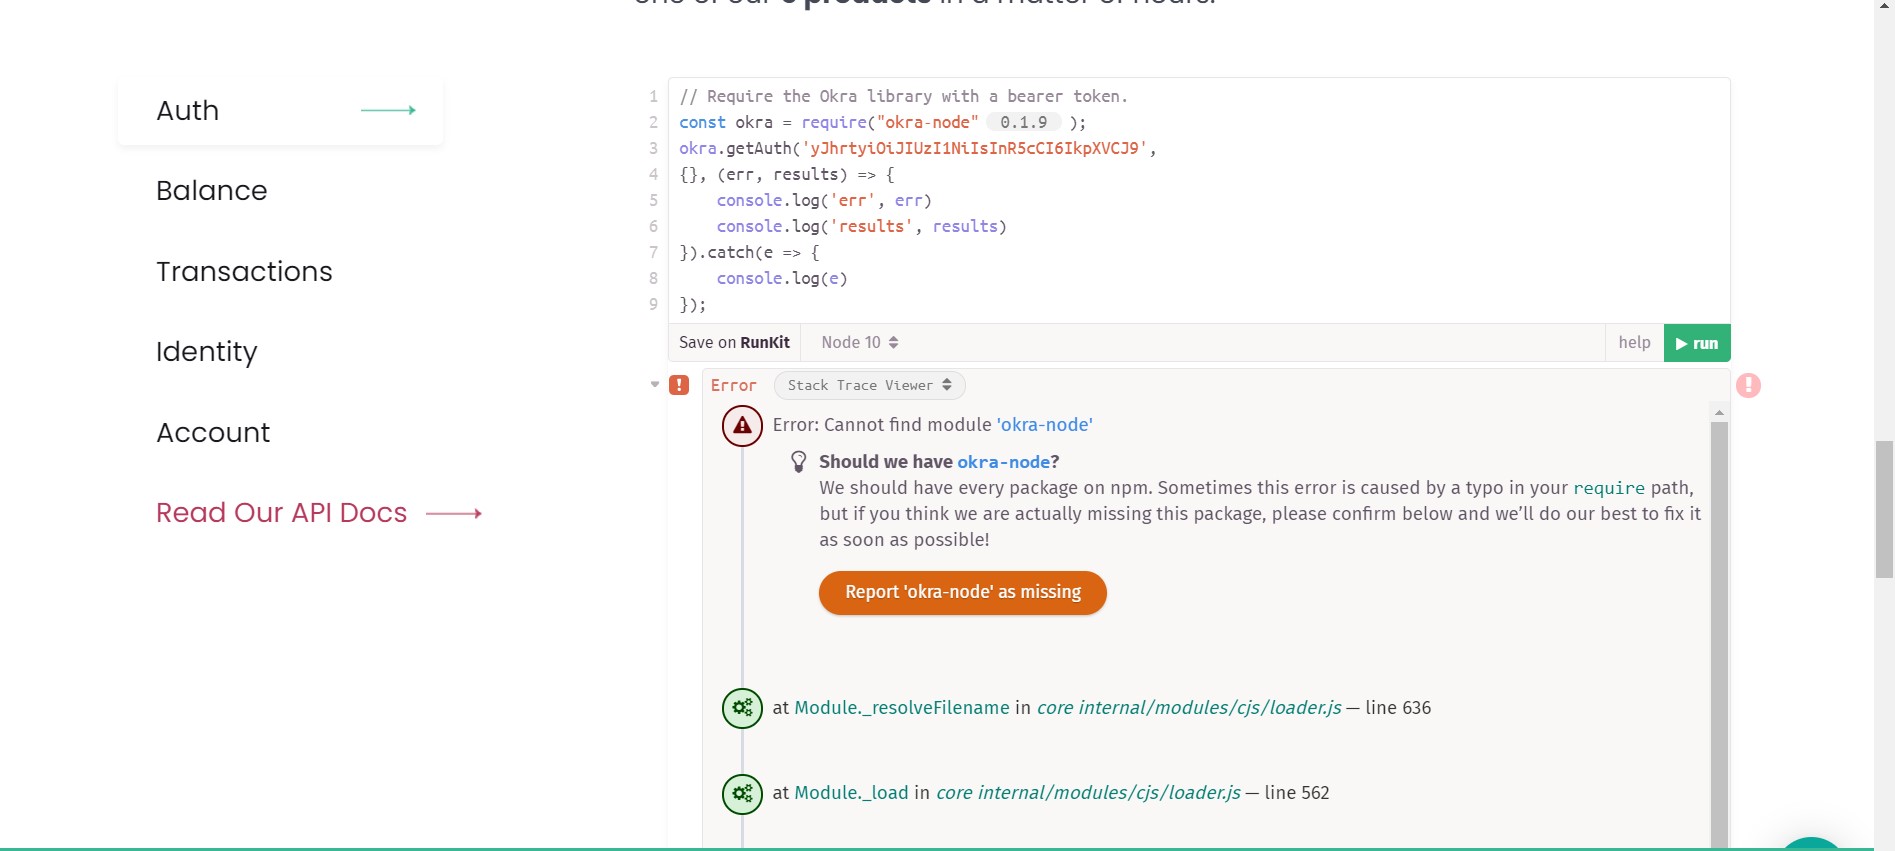Screen dimensions: 1895x851
Task: Click Save on RunKit
Action: point(734,343)
